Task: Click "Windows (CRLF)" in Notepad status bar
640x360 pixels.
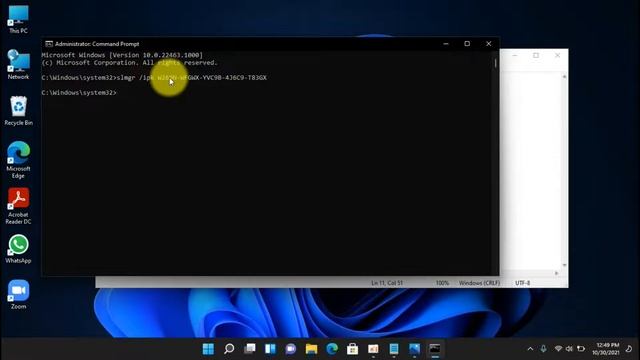Action: pos(479,283)
